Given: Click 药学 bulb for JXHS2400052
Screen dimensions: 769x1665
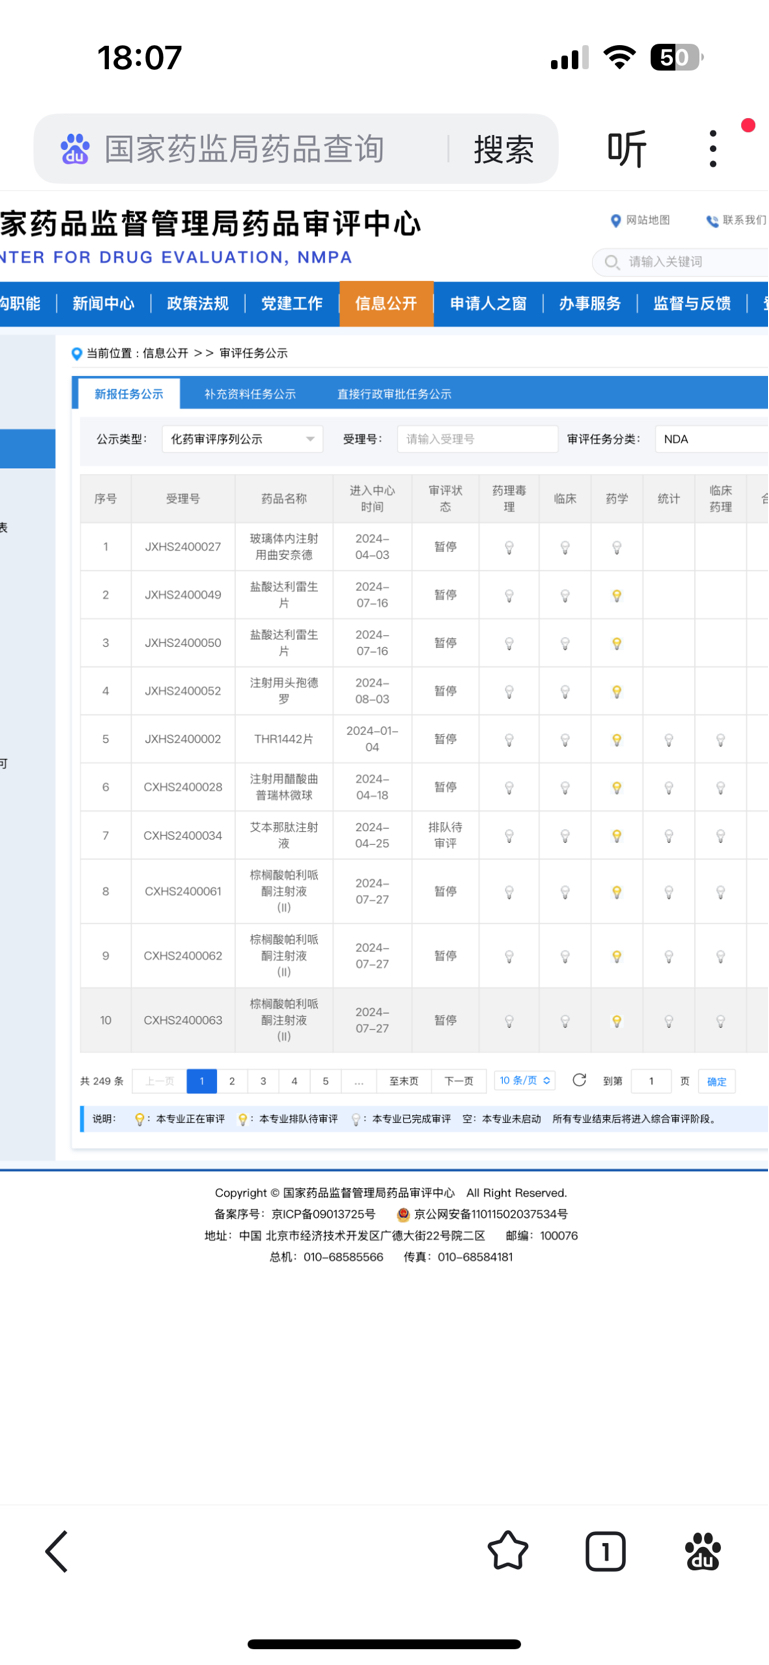Looking at the screenshot, I should 617,691.
